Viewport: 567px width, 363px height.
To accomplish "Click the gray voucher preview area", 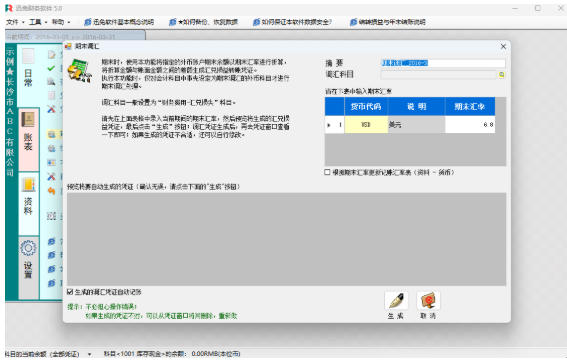I will pos(286,239).
